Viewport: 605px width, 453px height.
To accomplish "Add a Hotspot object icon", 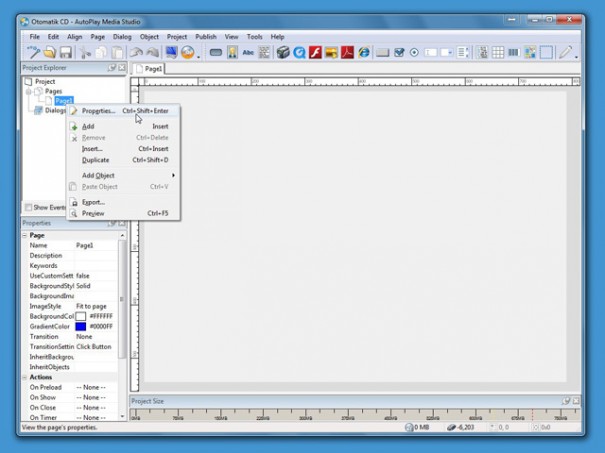I will coord(546,52).
